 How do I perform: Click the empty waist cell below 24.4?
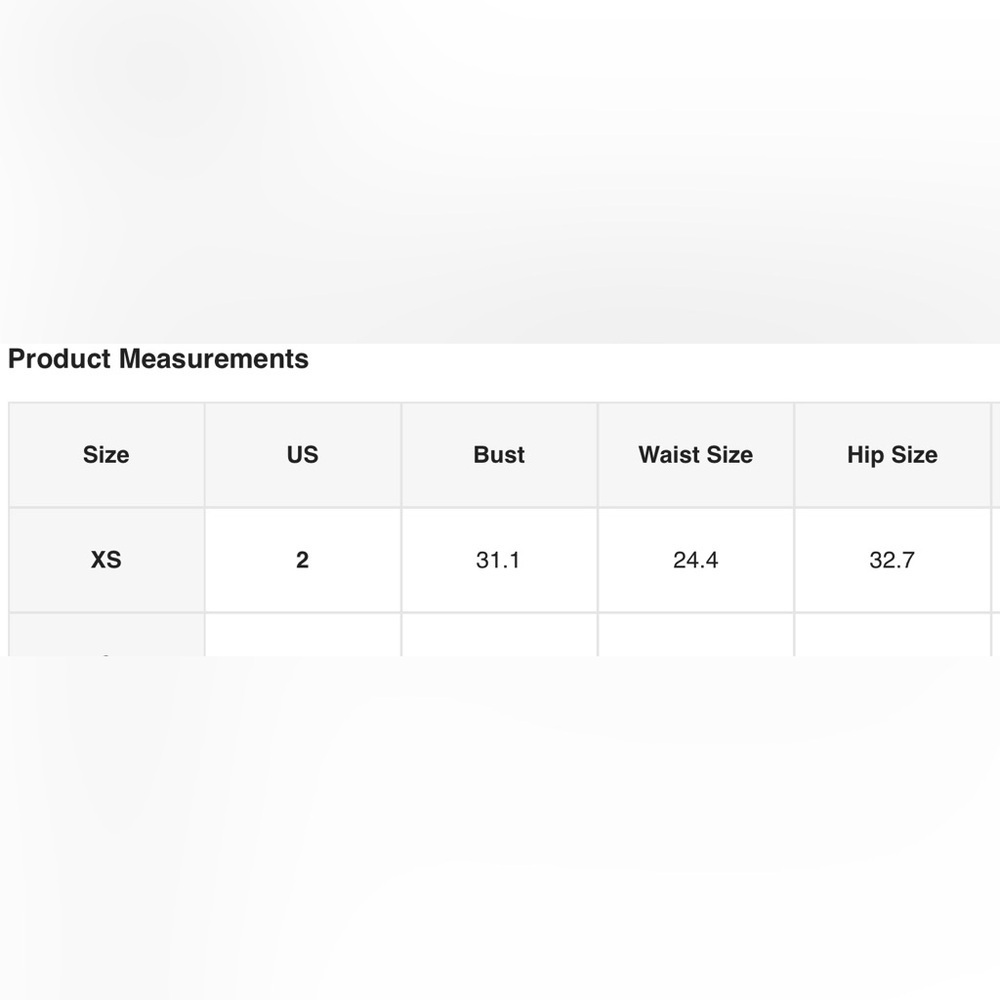pos(696,635)
